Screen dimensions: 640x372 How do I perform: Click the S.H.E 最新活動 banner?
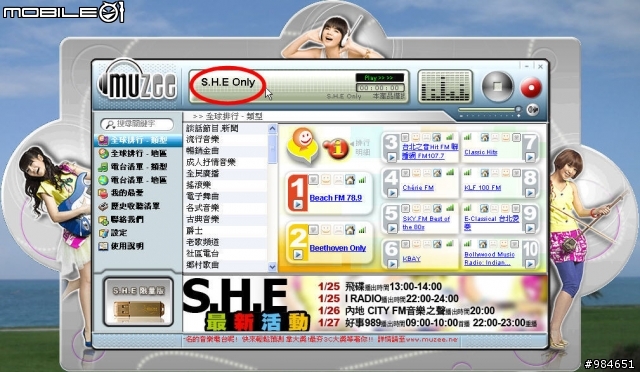[364, 304]
